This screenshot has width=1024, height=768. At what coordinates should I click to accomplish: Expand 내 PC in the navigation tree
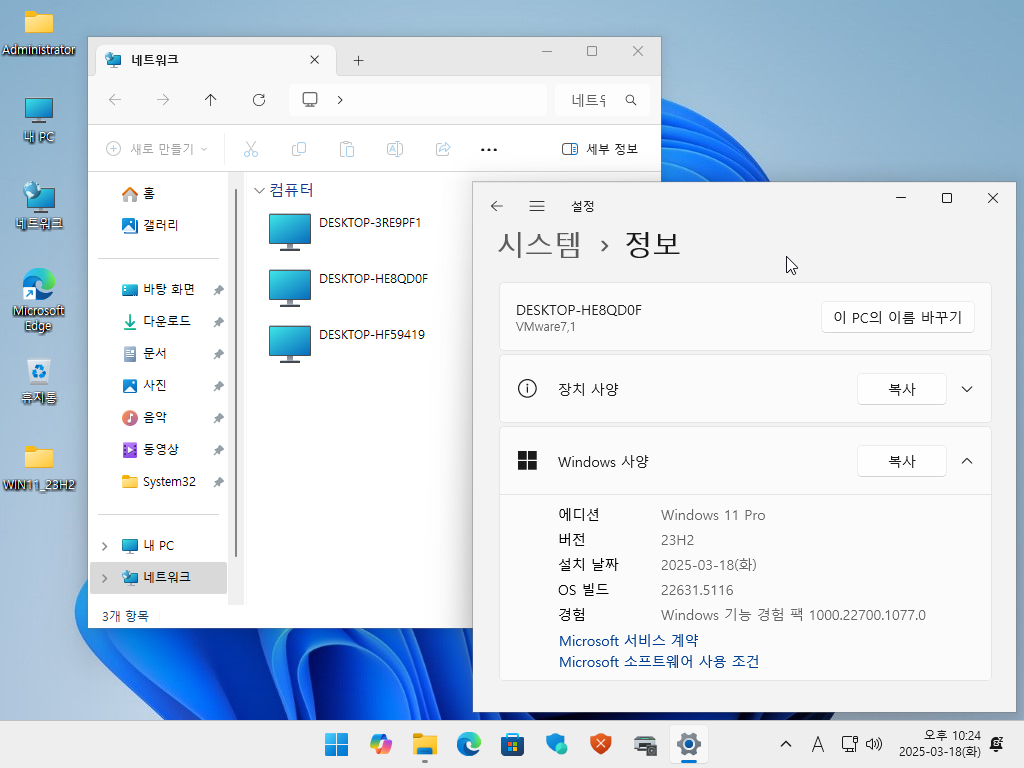point(104,546)
